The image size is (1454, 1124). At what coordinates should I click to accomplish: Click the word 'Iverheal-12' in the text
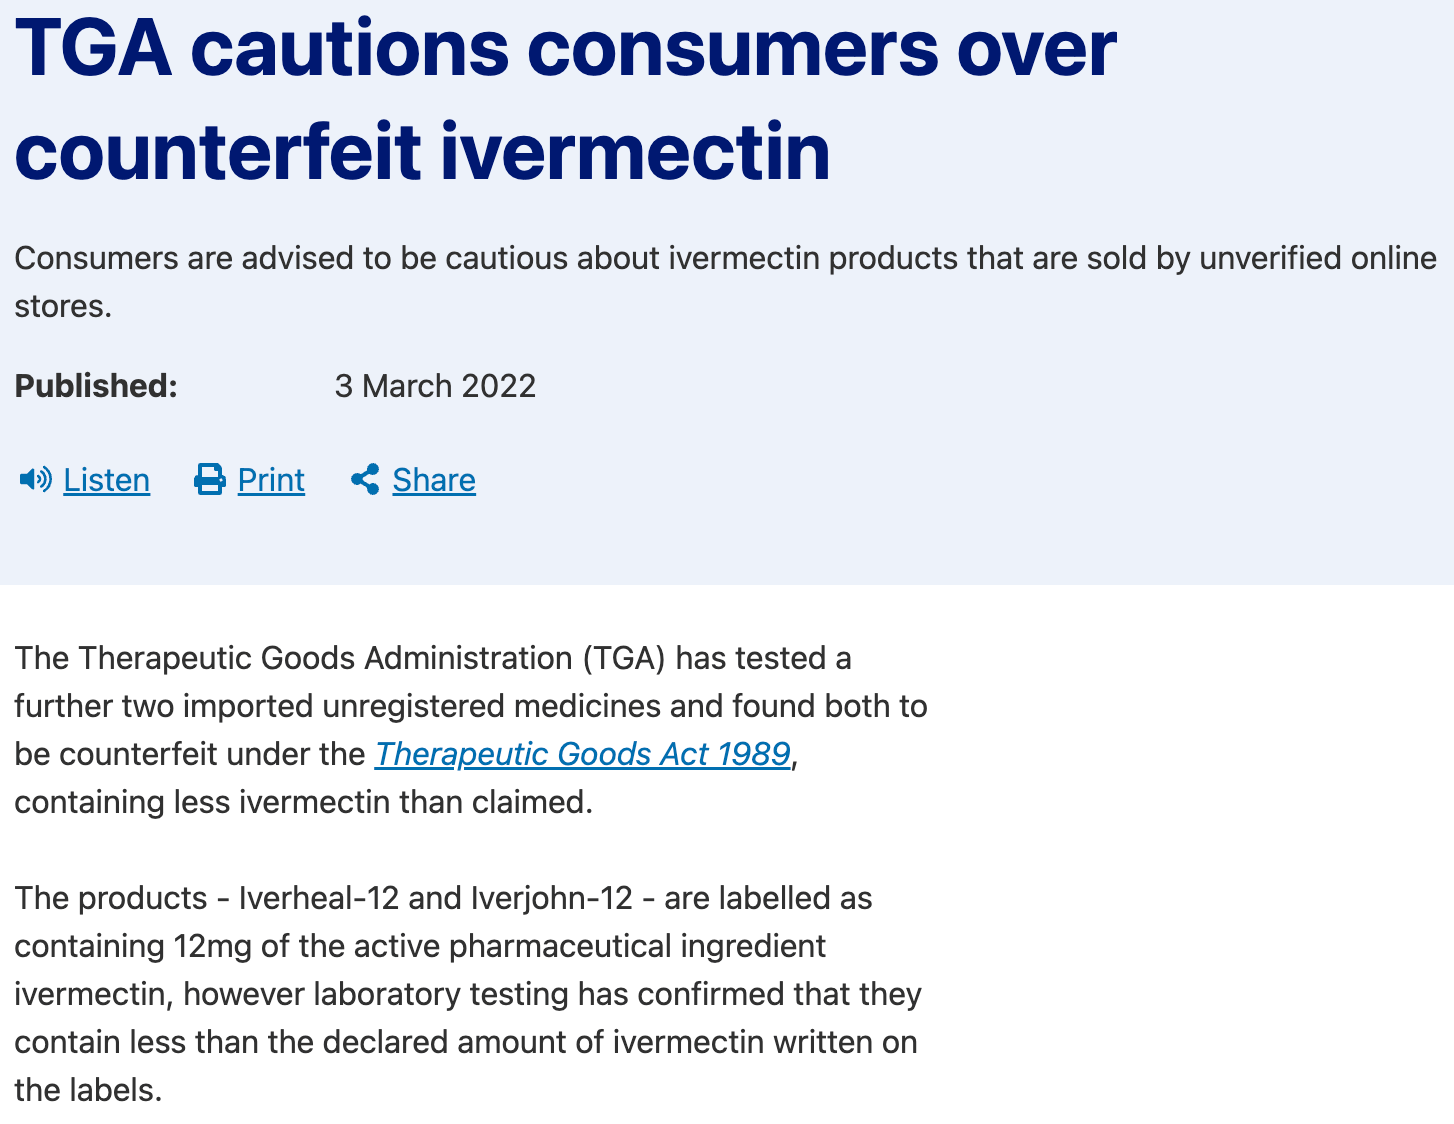(x=319, y=898)
